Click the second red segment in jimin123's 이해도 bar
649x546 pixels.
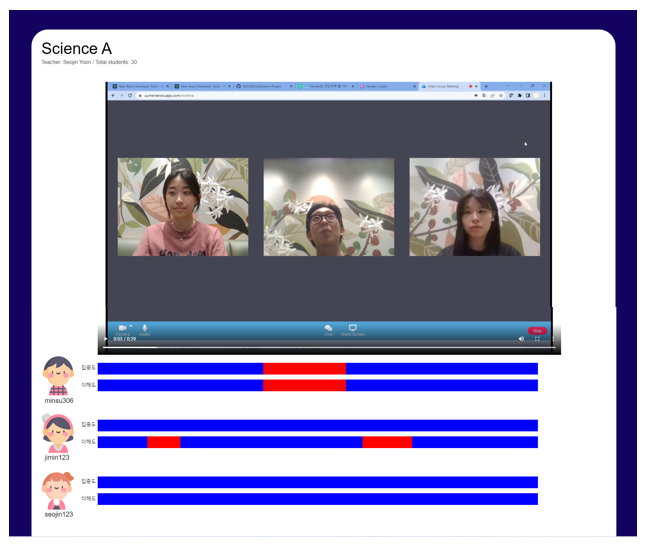(x=387, y=442)
